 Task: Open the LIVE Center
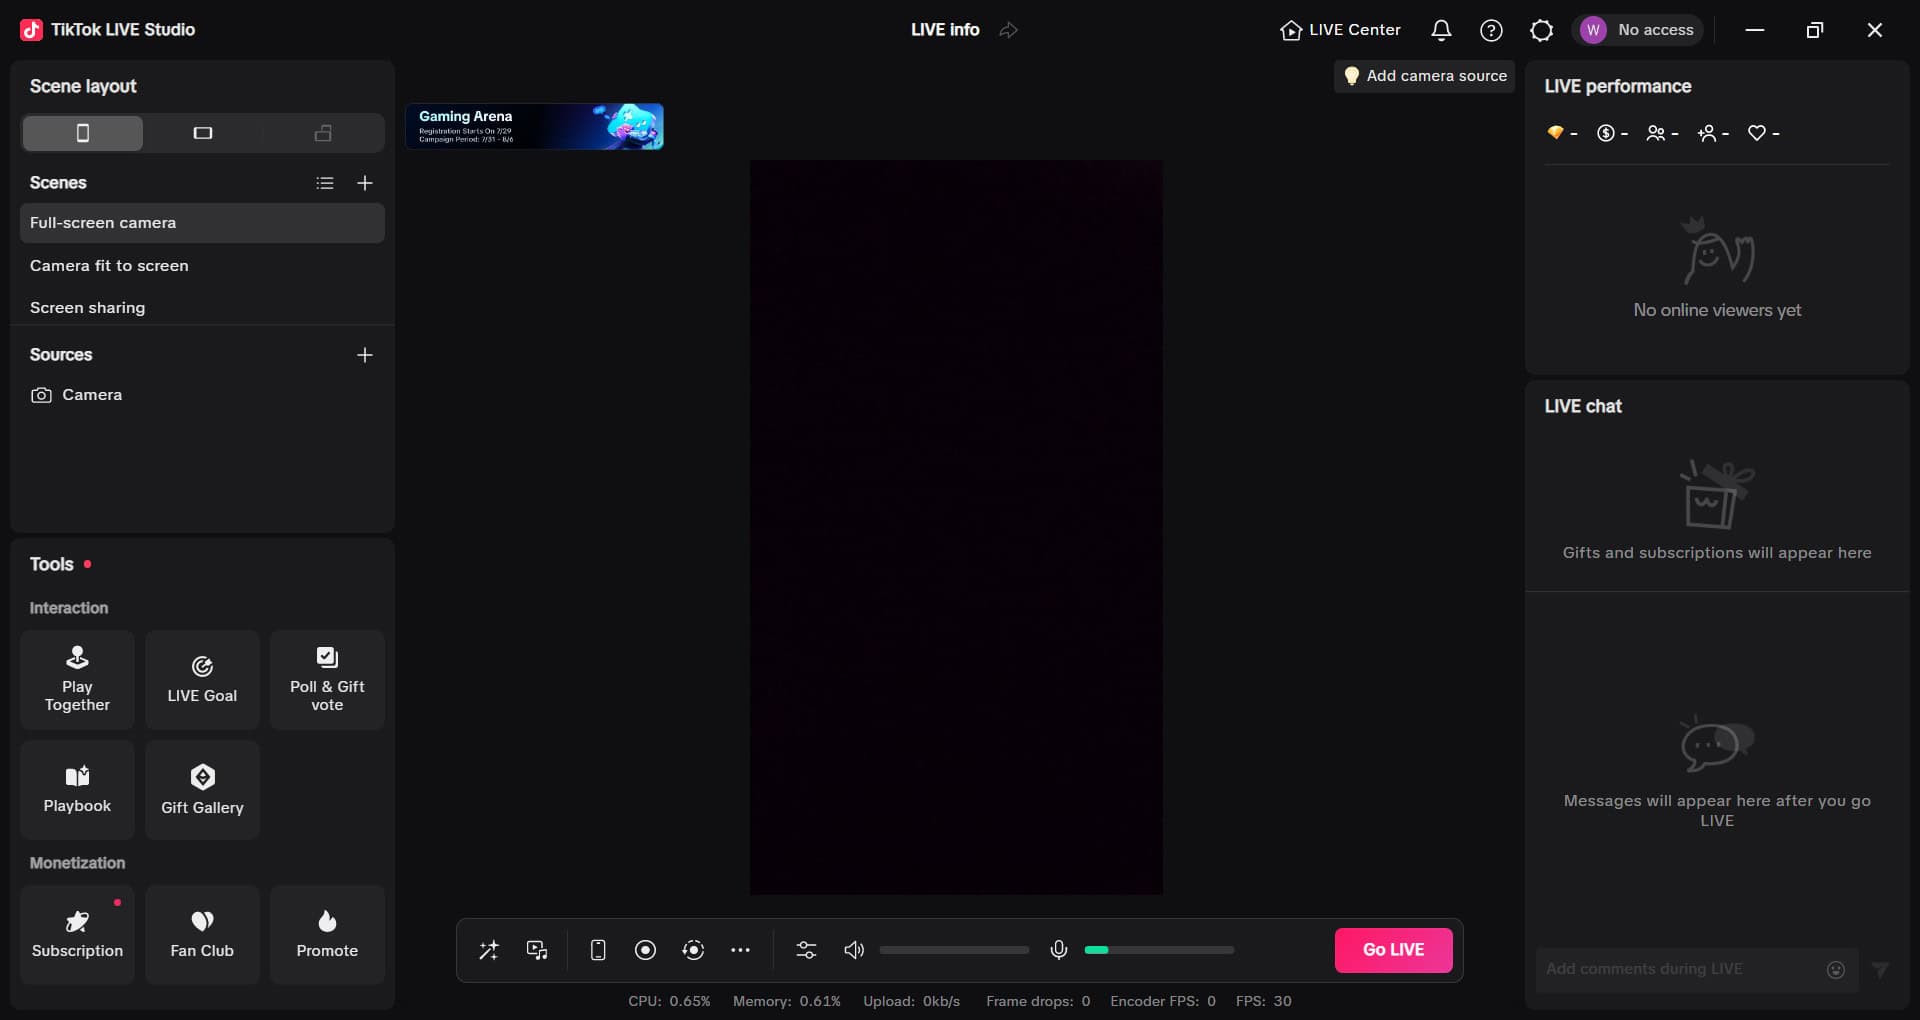1339,30
